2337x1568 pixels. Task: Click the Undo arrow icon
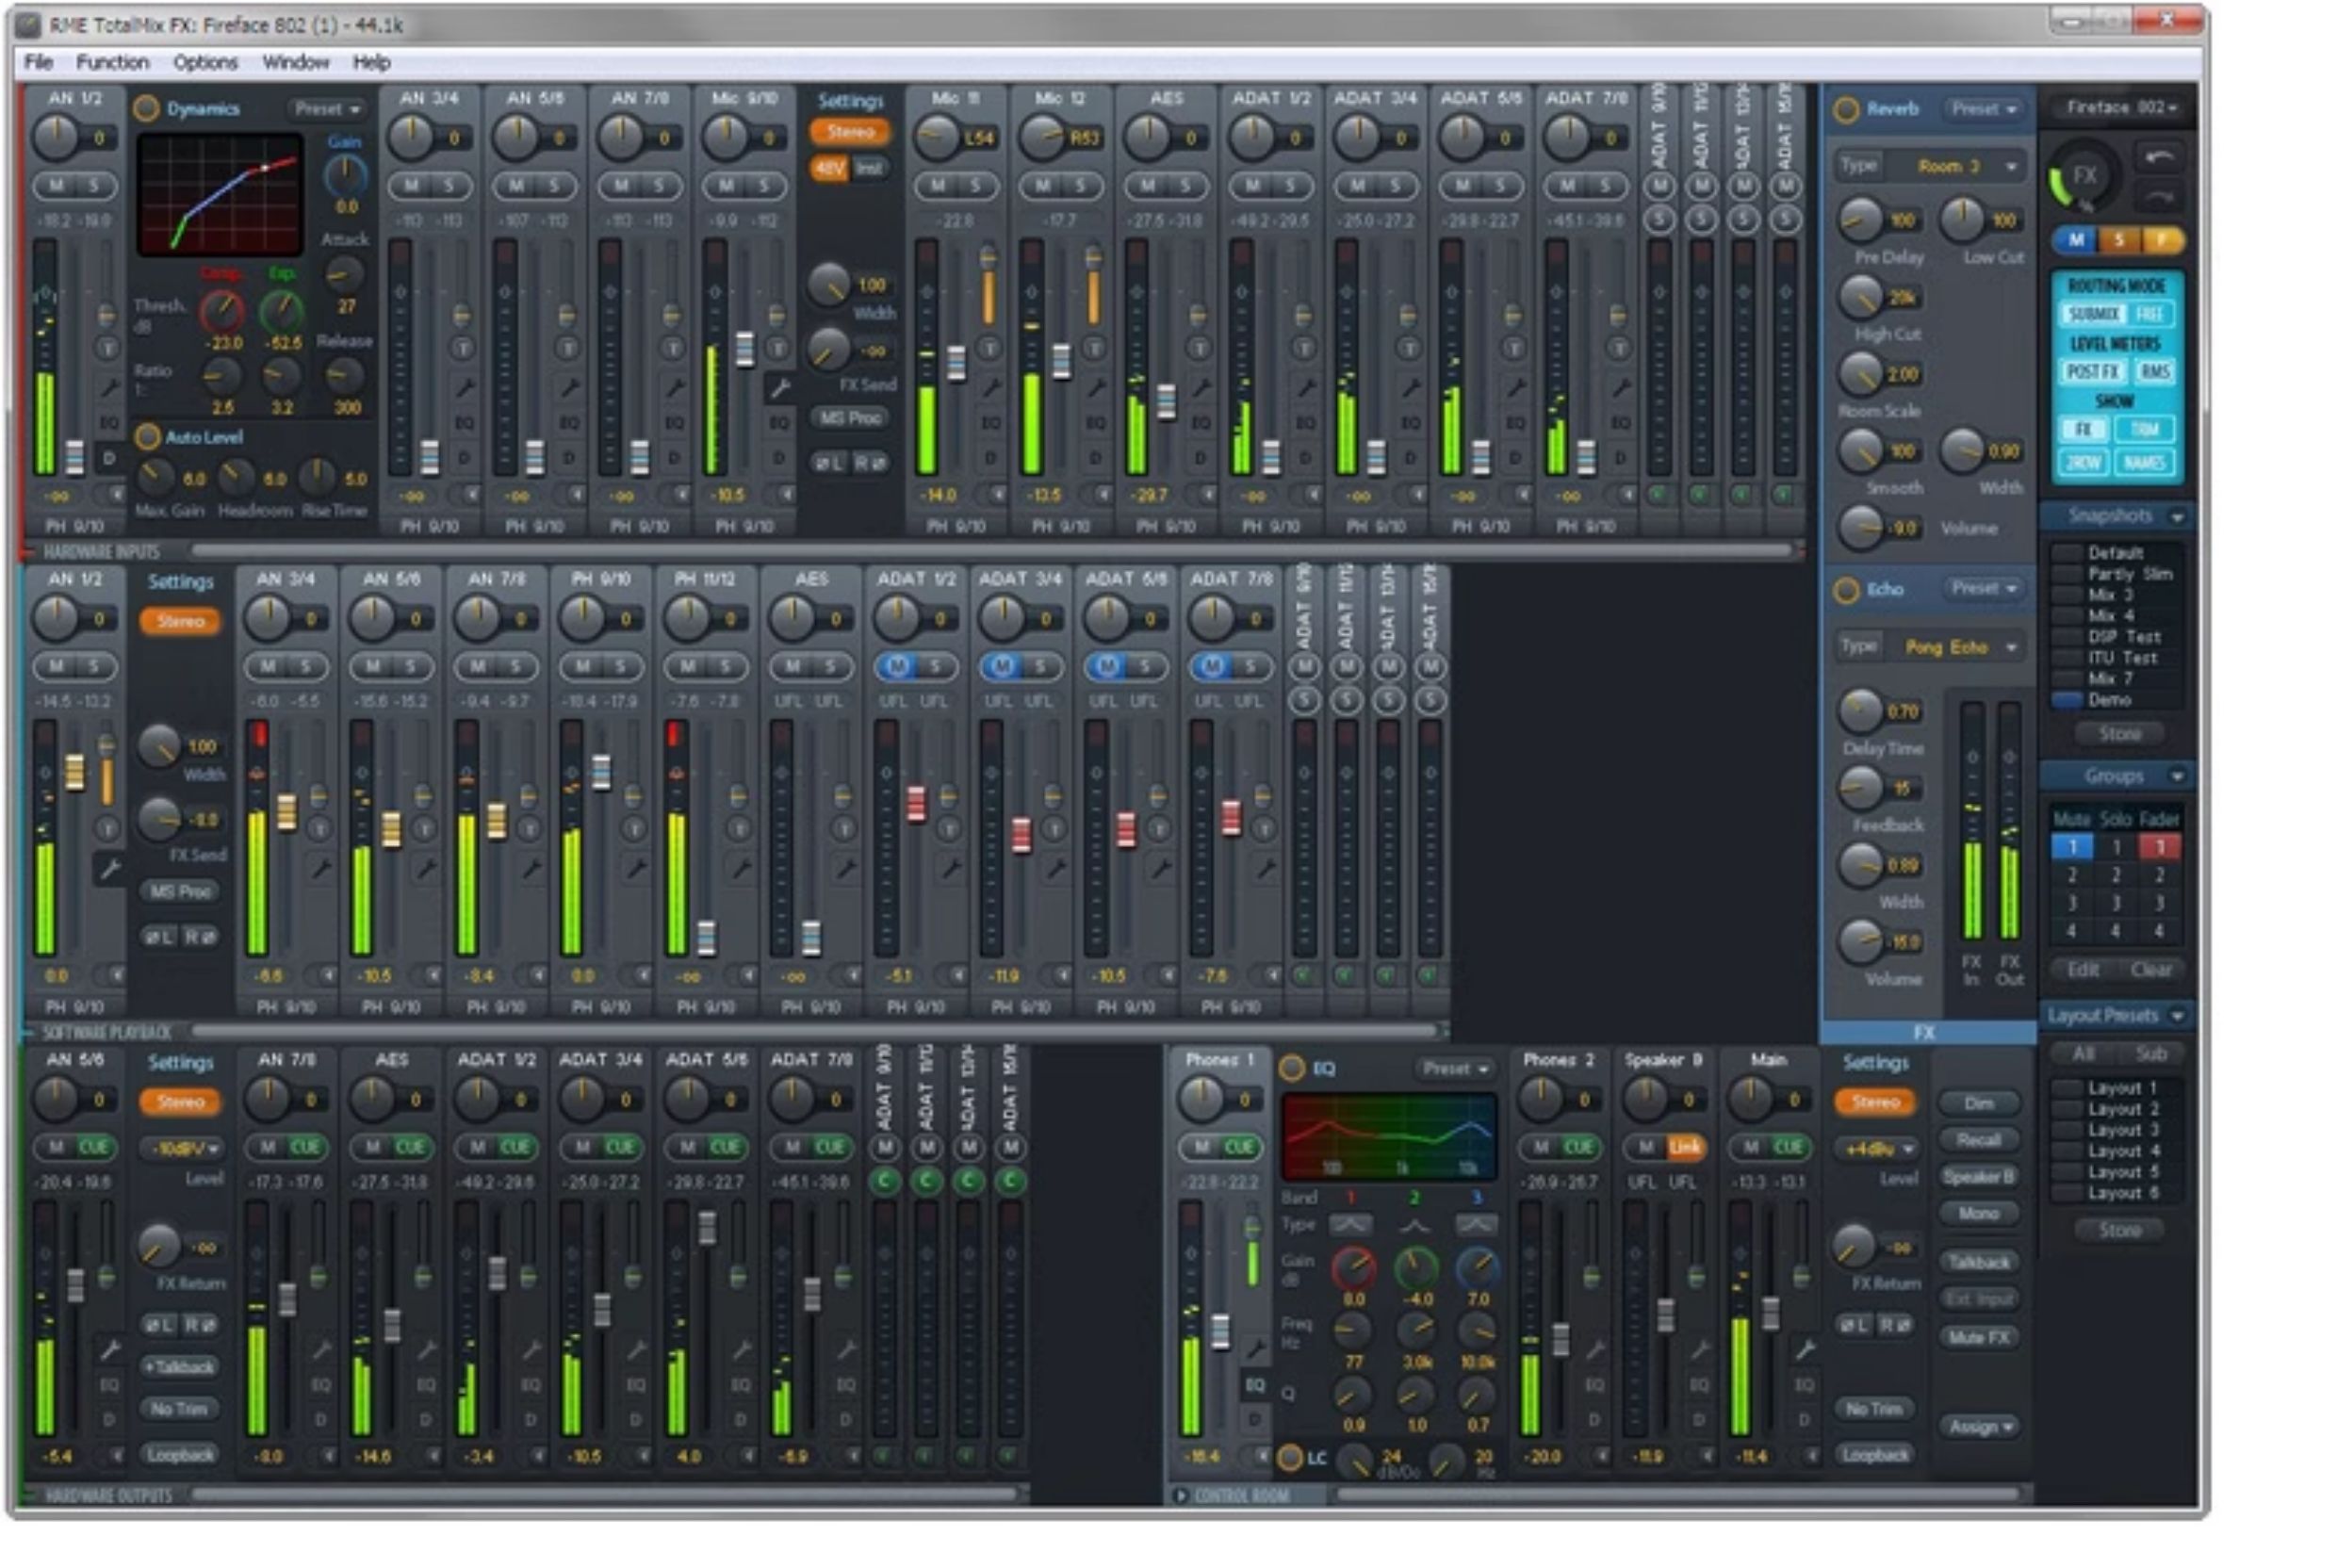point(2158,158)
